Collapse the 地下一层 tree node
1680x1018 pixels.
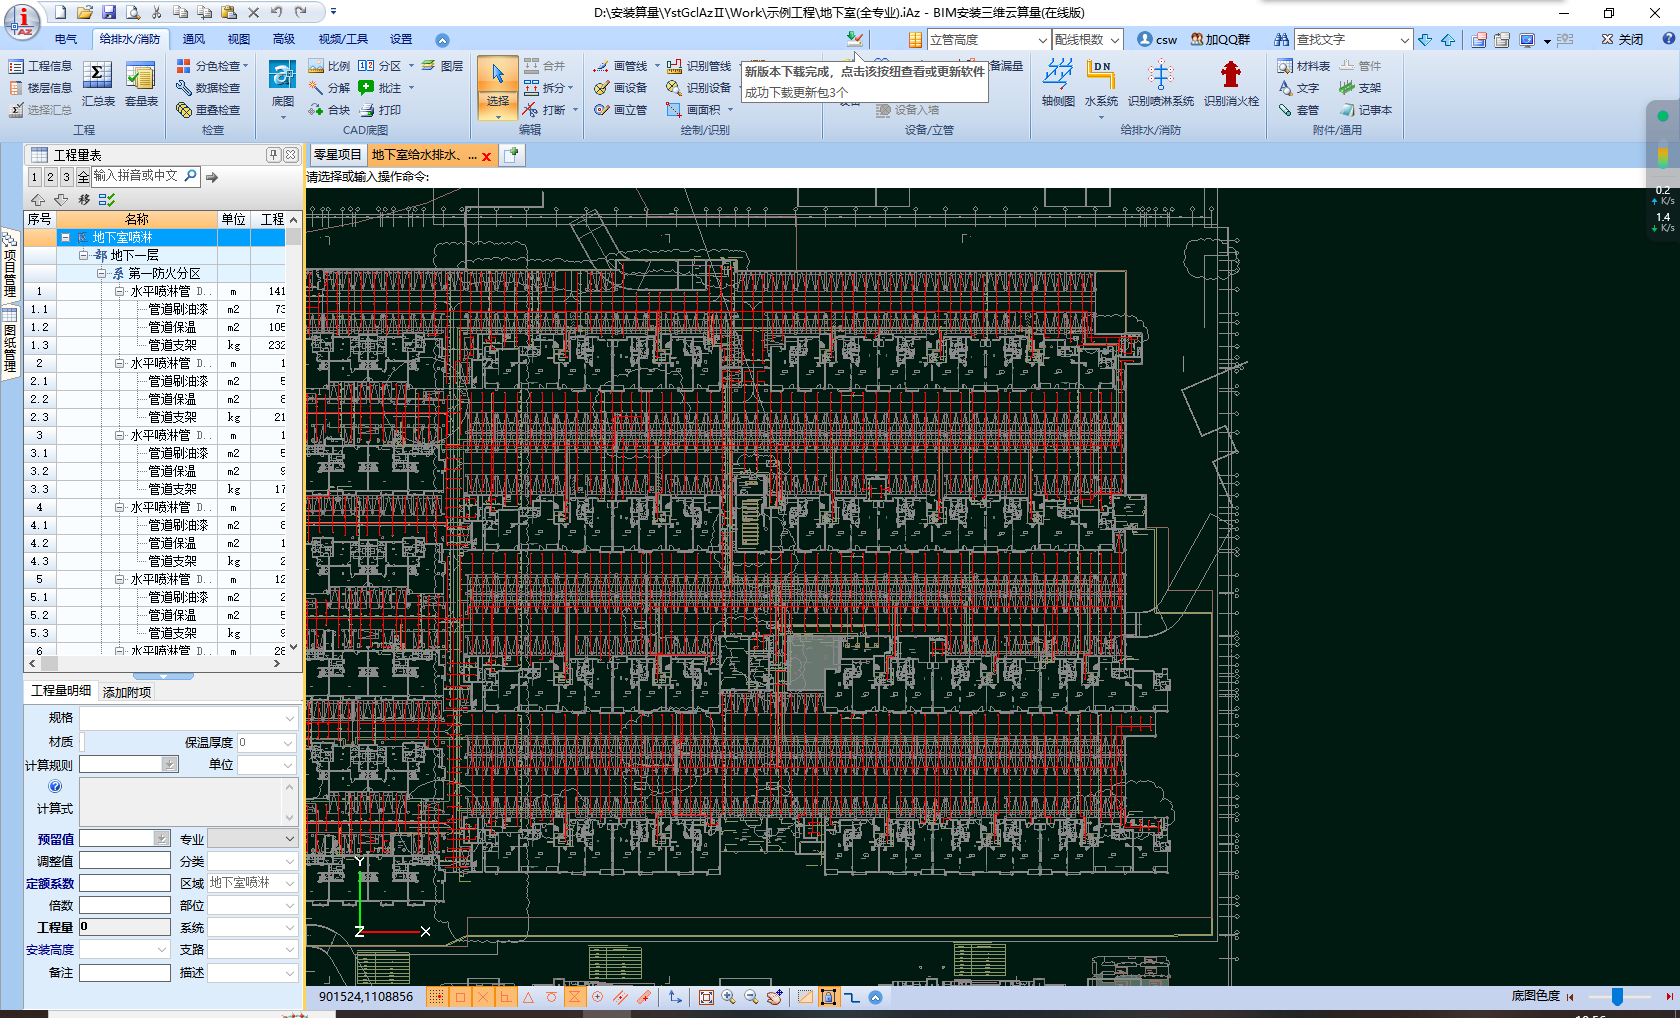pyautogui.click(x=84, y=256)
